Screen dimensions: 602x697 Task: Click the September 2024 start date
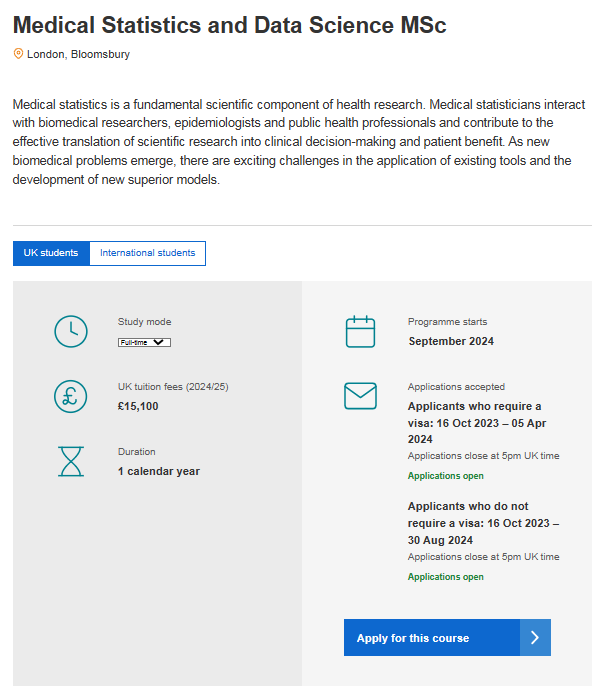[x=451, y=341]
